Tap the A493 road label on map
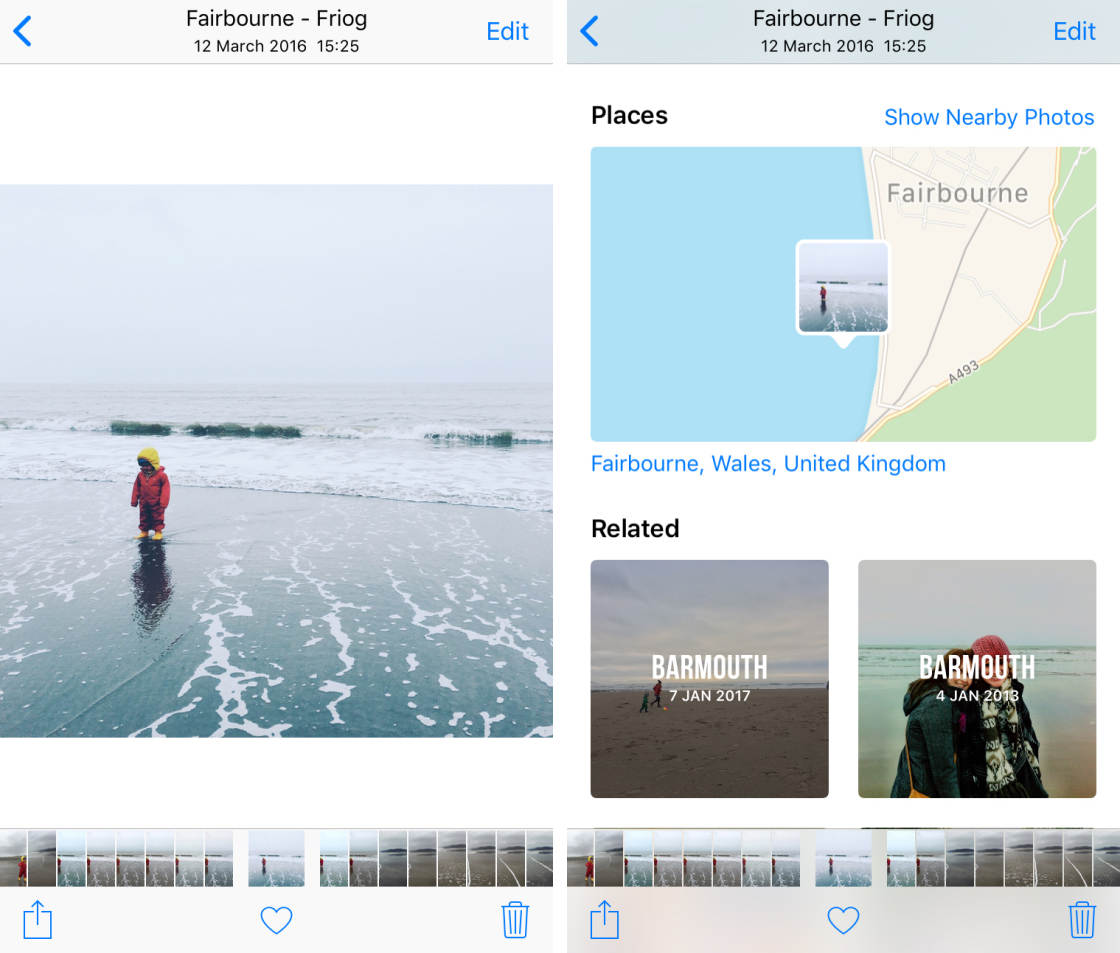This screenshot has width=1120, height=953. tap(963, 372)
